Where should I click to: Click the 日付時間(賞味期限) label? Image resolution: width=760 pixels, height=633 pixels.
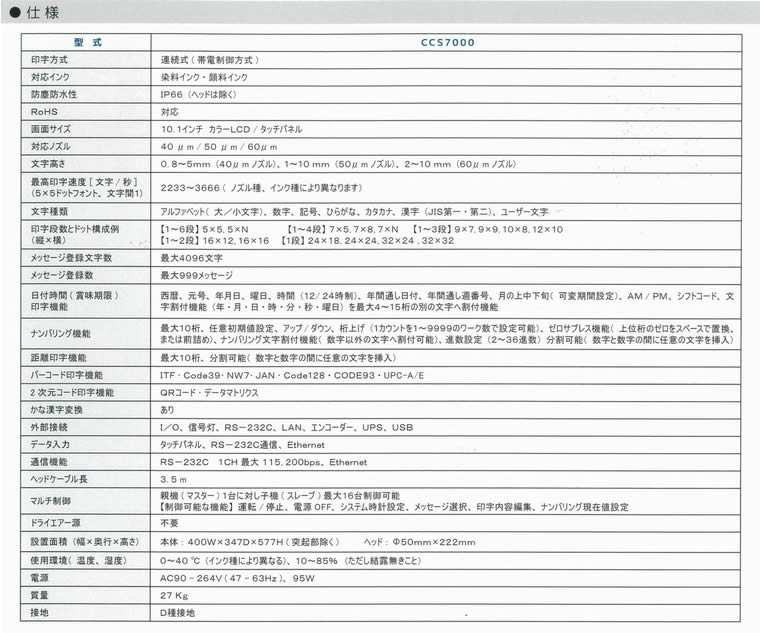tap(75, 301)
